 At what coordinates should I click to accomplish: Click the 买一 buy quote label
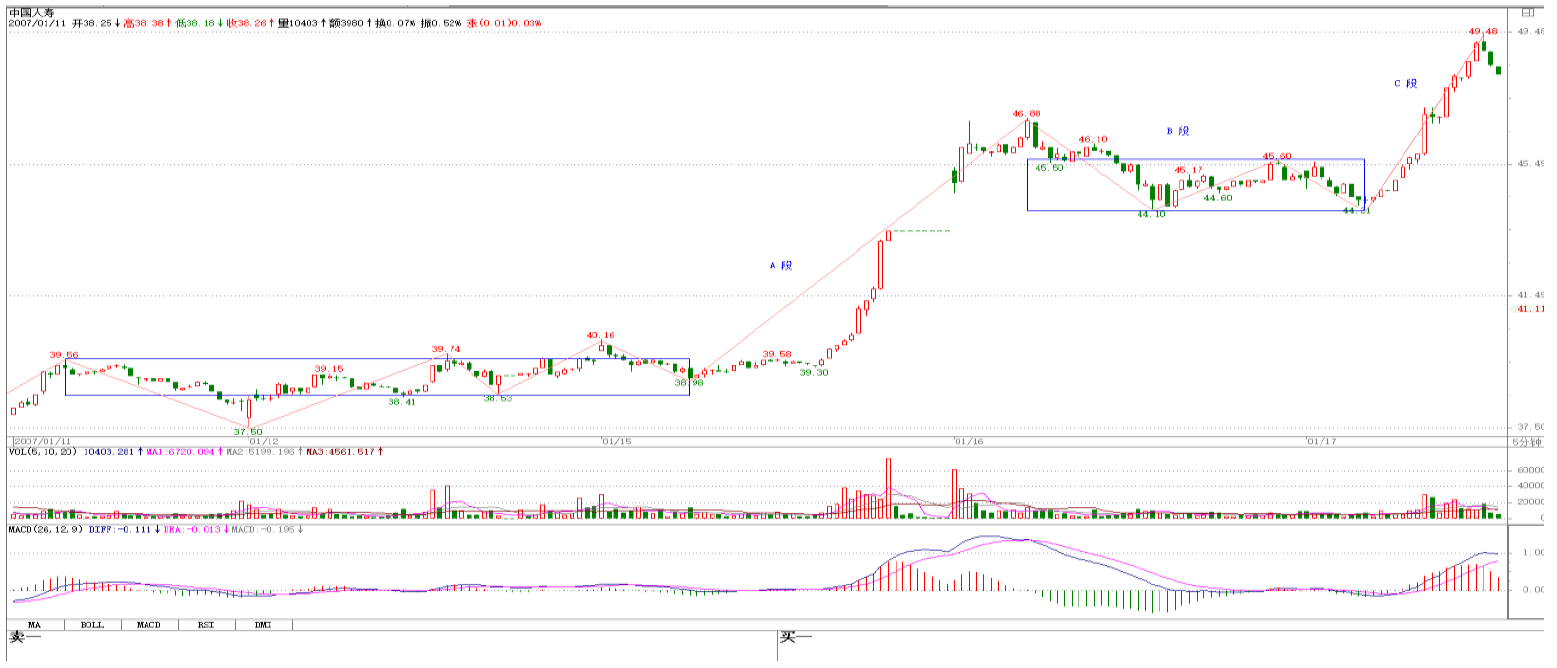pyautogui.click(x=796, y=637)
